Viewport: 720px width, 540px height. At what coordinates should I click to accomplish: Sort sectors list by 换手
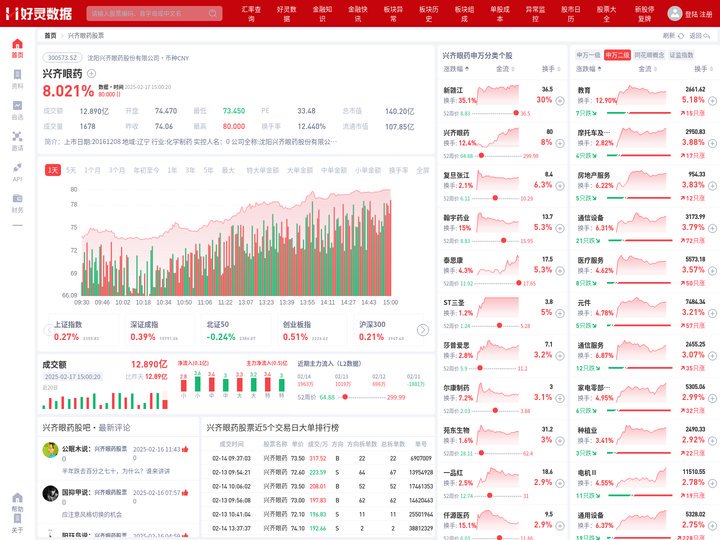(703, 69)
